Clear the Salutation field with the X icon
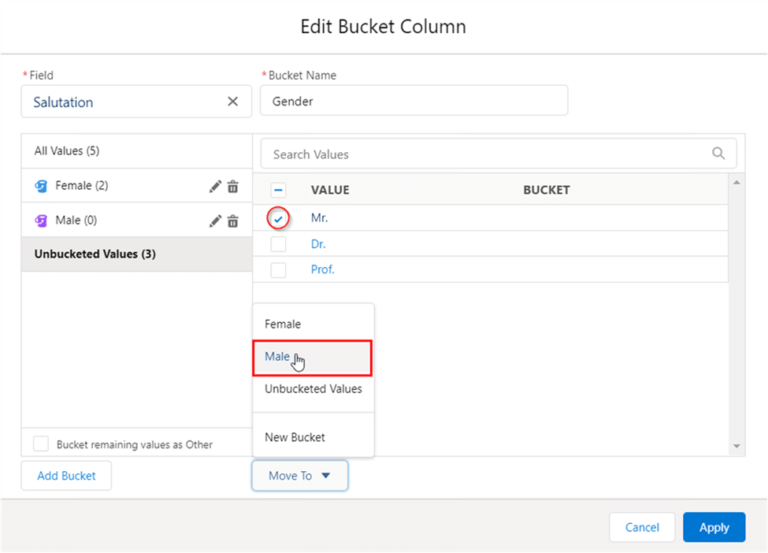The height and width of the screenshot is (553, 768). 233,101
